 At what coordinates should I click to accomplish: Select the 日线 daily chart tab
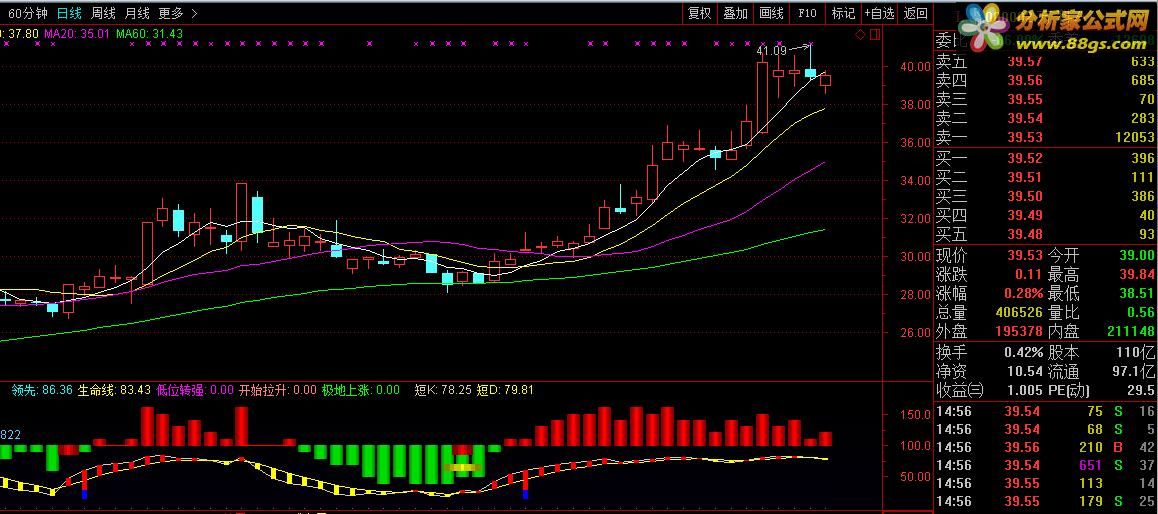click(69, 13)
